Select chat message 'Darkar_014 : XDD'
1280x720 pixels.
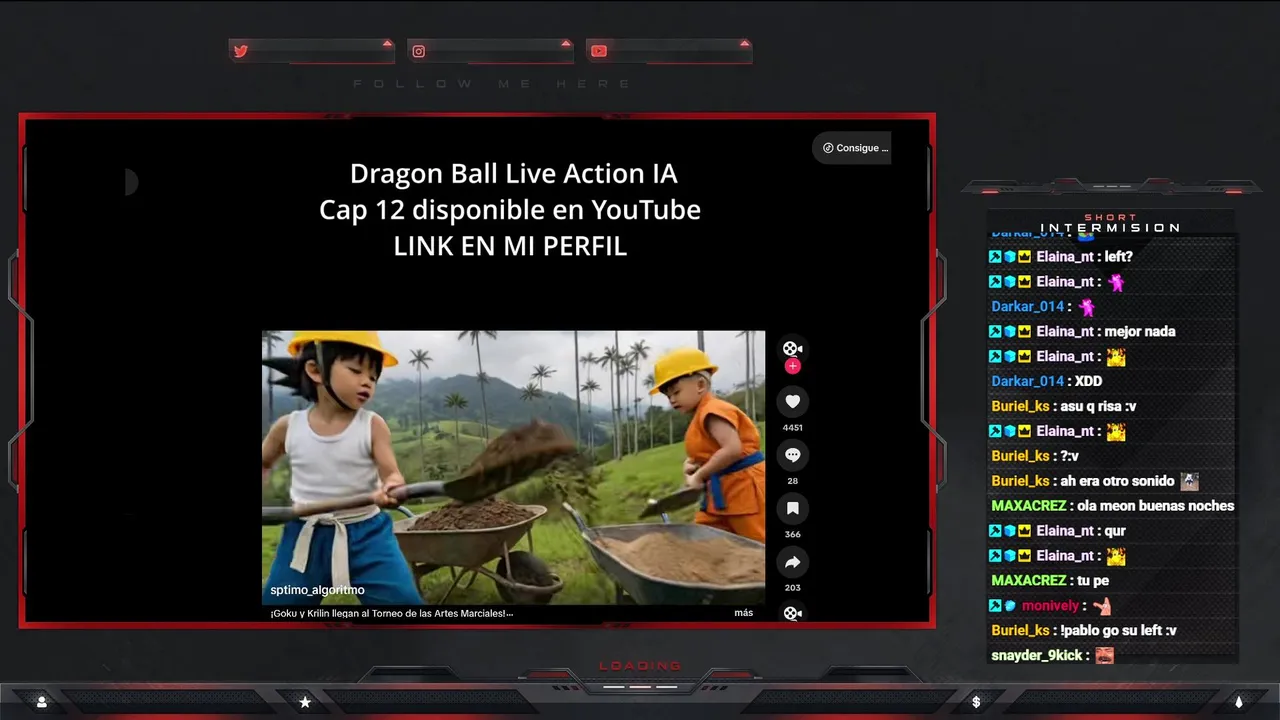click(1046, 381)
